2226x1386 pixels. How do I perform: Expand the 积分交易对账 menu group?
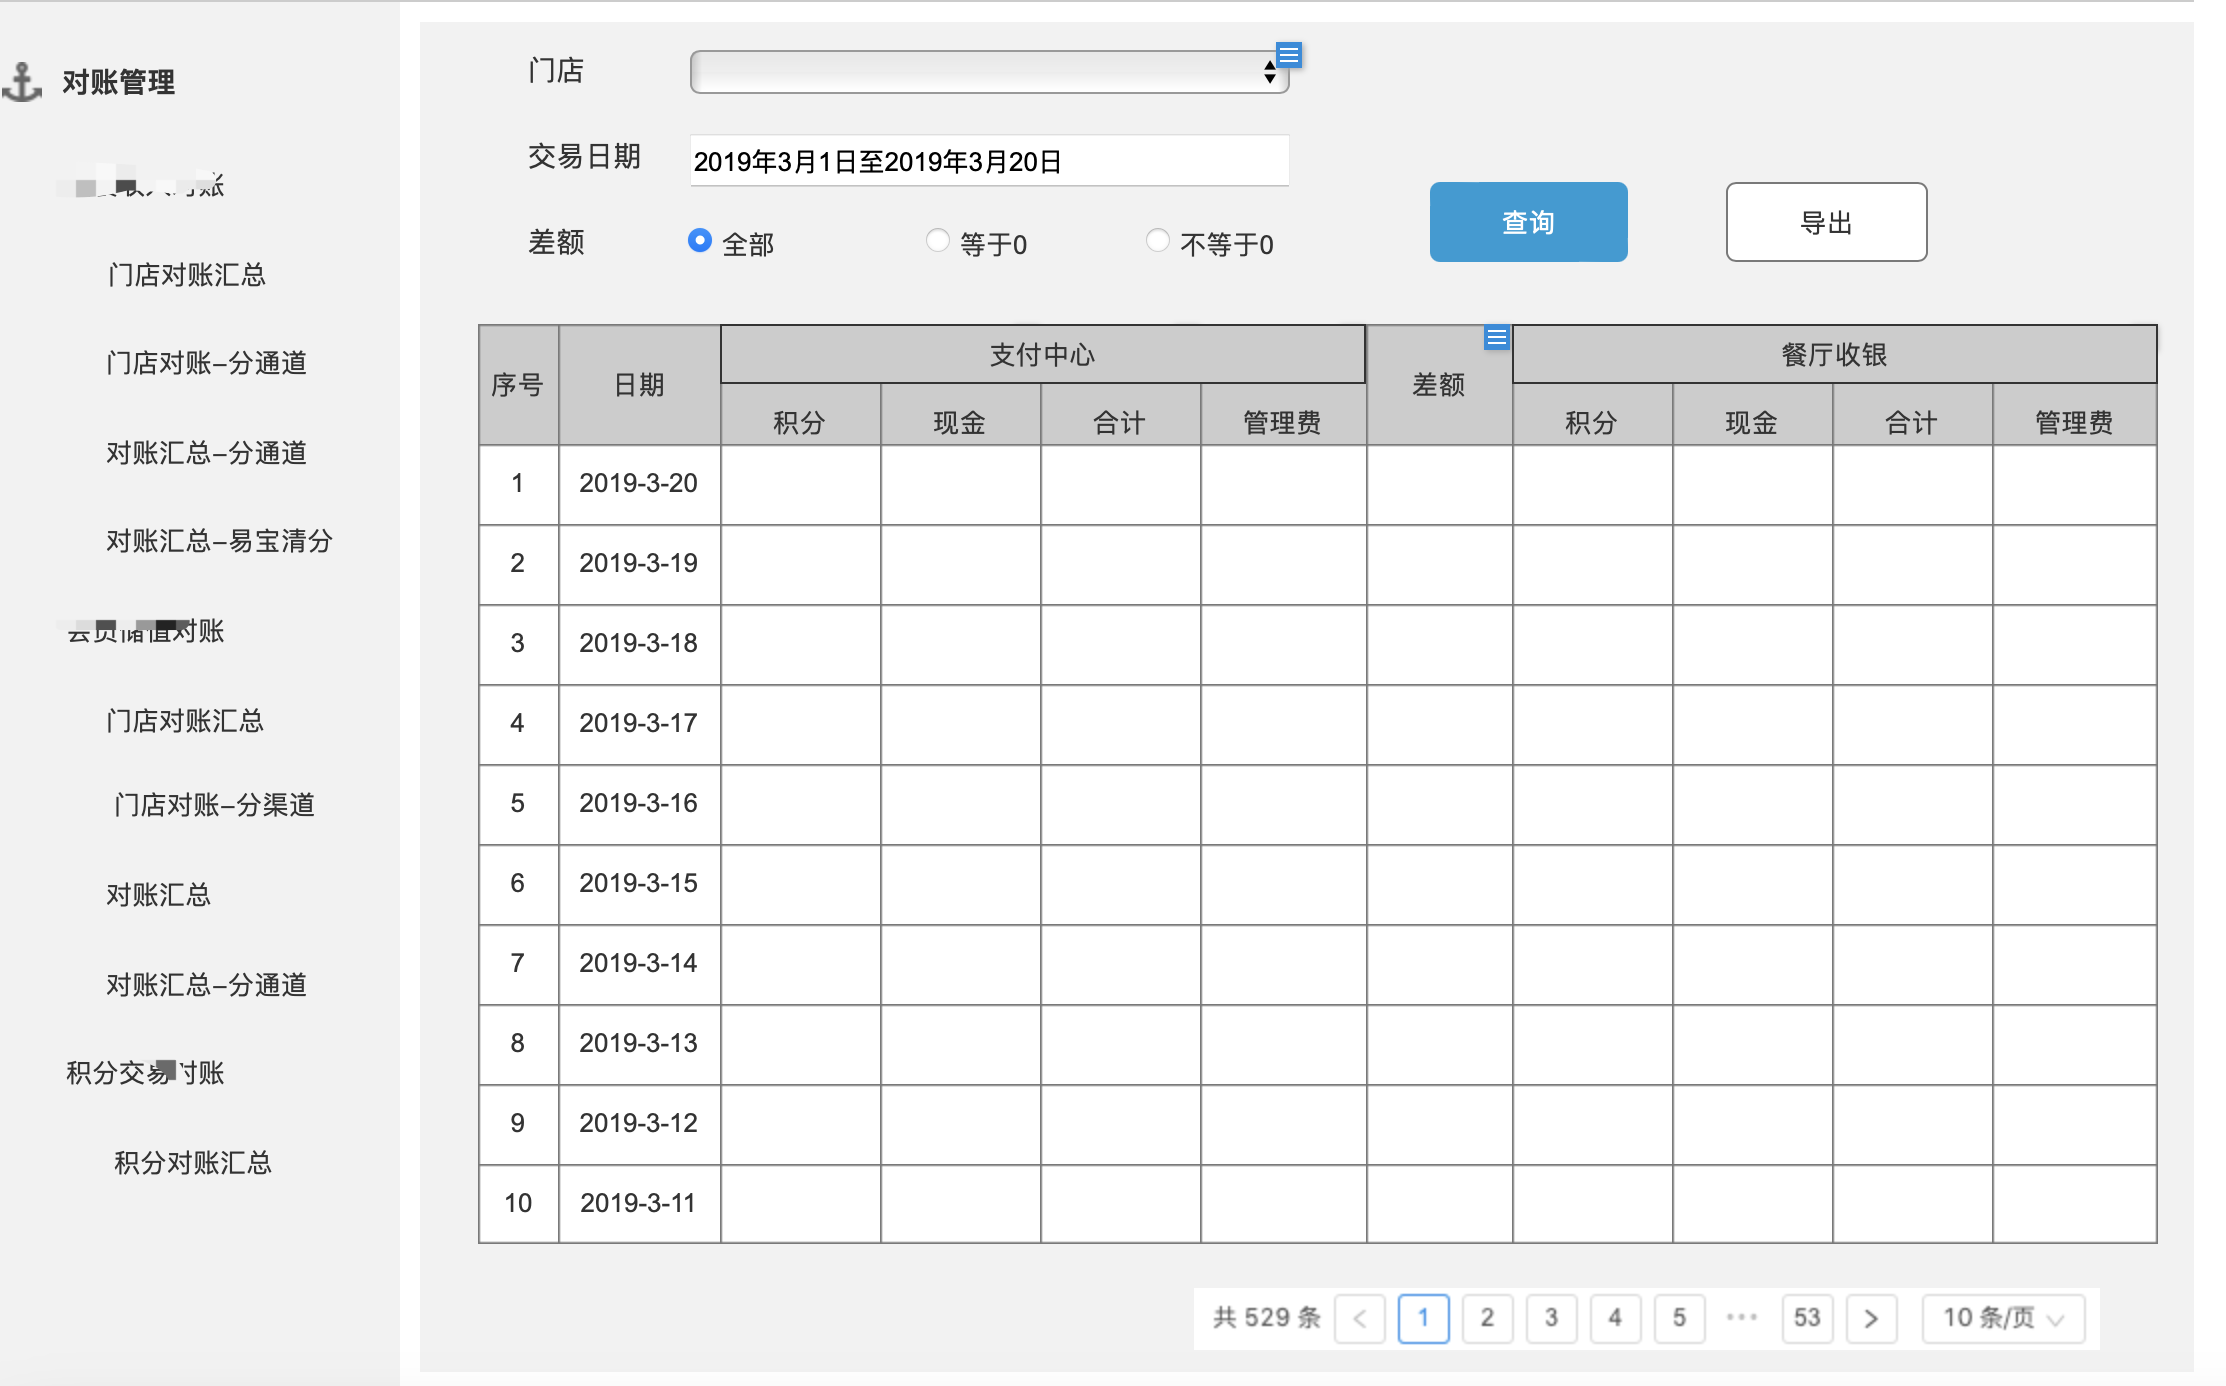[x=145, y=1073]
